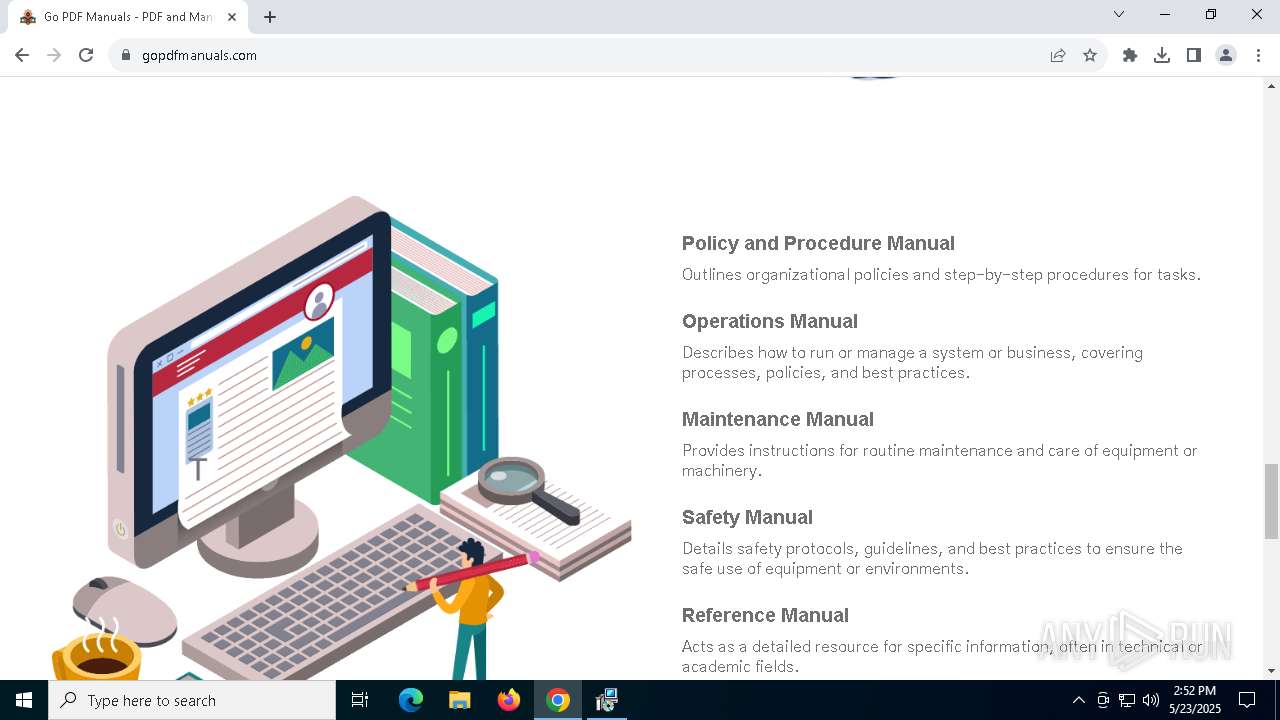Image resolution: width=1280 pixels, height=720 pixels.
Task: Open a new tab with plus button
Action: tap(270, 17)
